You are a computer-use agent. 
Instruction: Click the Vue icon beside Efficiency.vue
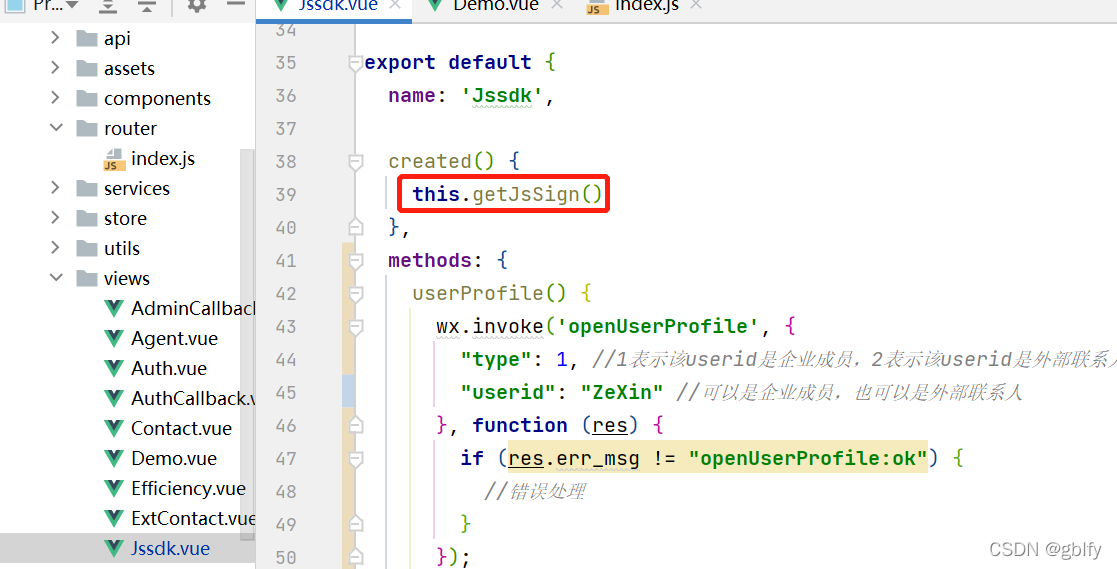tap(114, 488)
